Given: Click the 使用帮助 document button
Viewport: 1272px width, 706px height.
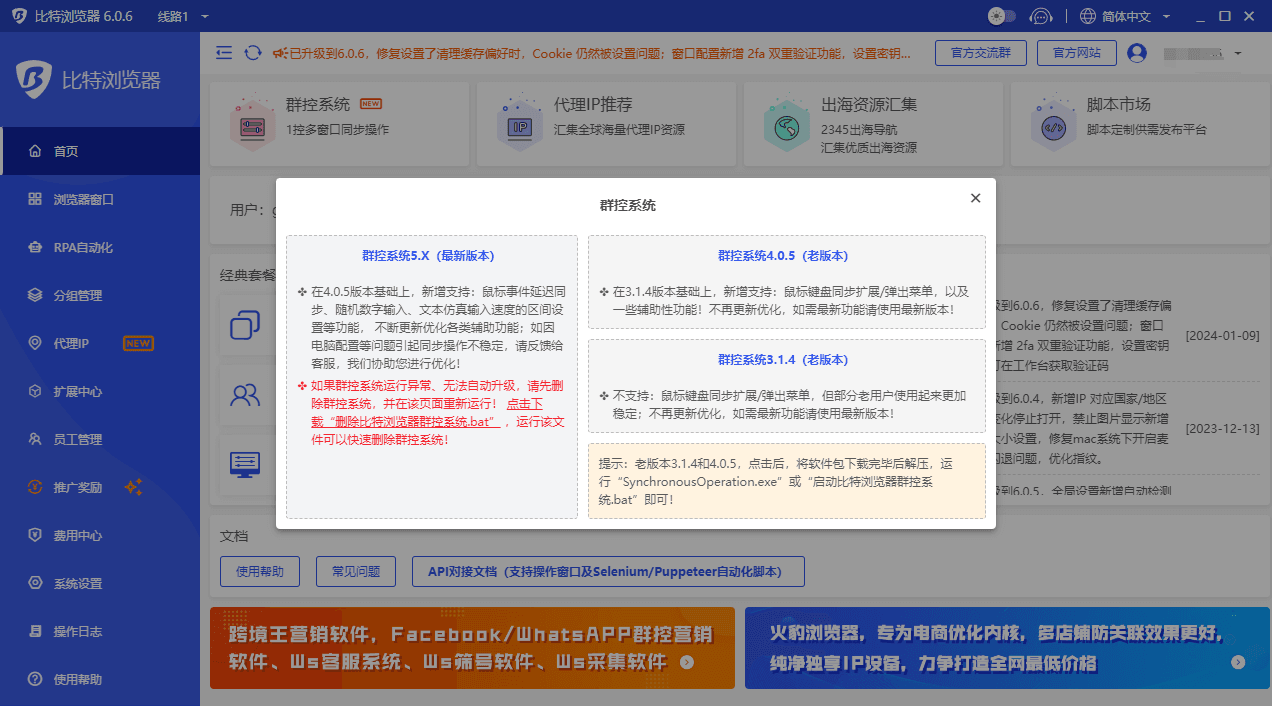Looking at the screenshot, I should click(260, 572).
